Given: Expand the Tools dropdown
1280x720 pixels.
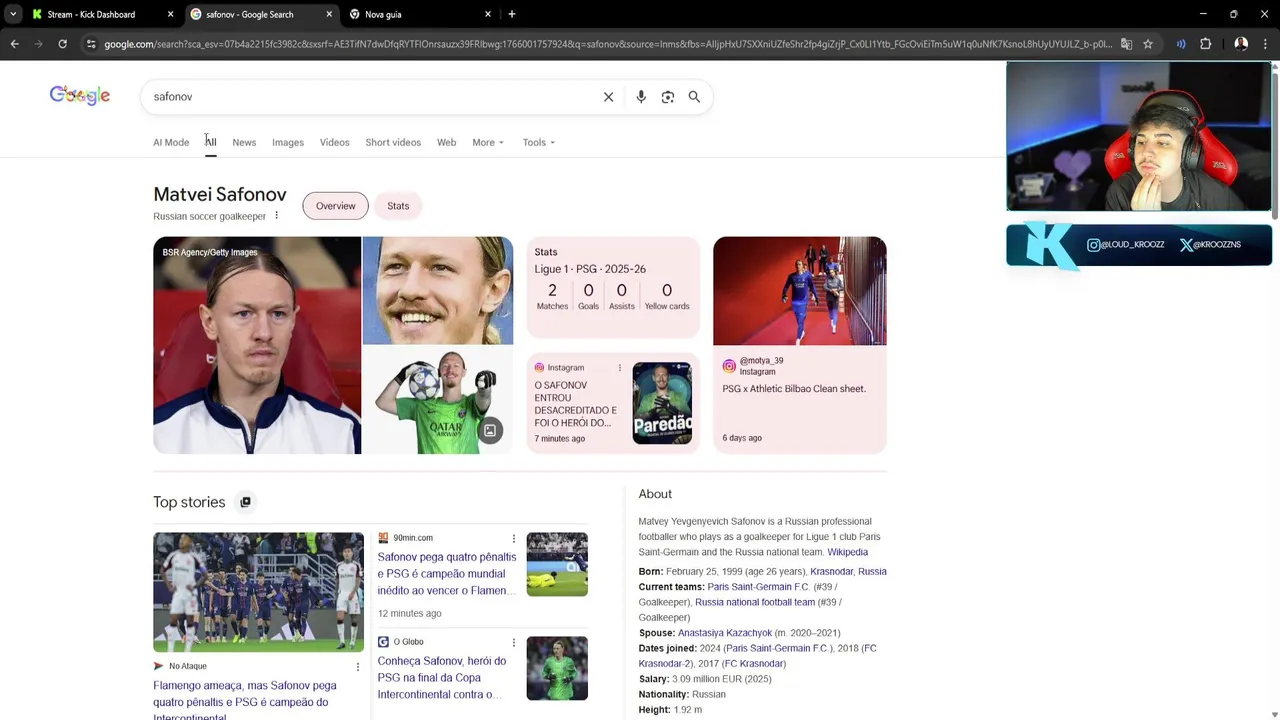Looking at the screenshot, I should pyautogui.click(x=538, y=142).
